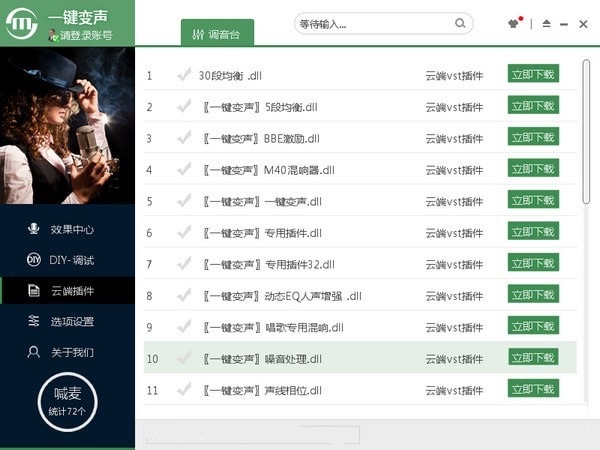The image size is (600, 450).
Task: Toggle checkmark for 30段均衡 .dll
Action: [x=183, y=75]
